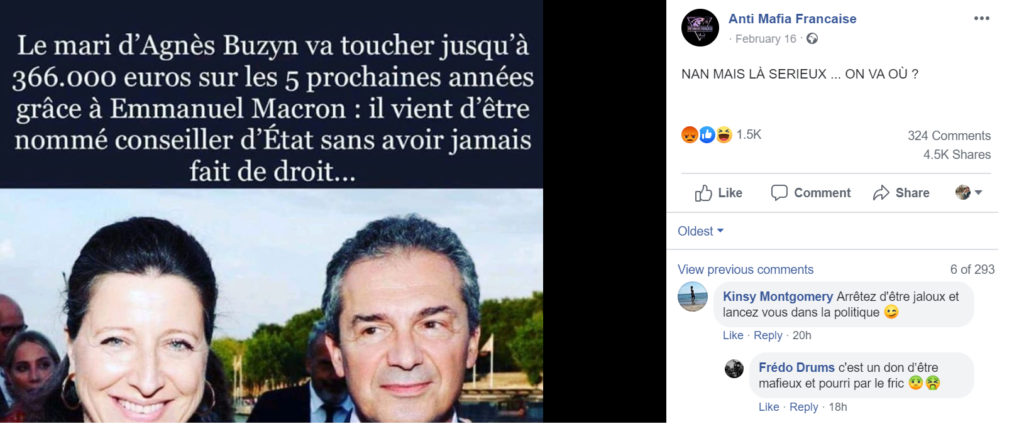Click the laughing haha reaction icon
This screenshot has height=424, width=1024.
tap(724, 135)
